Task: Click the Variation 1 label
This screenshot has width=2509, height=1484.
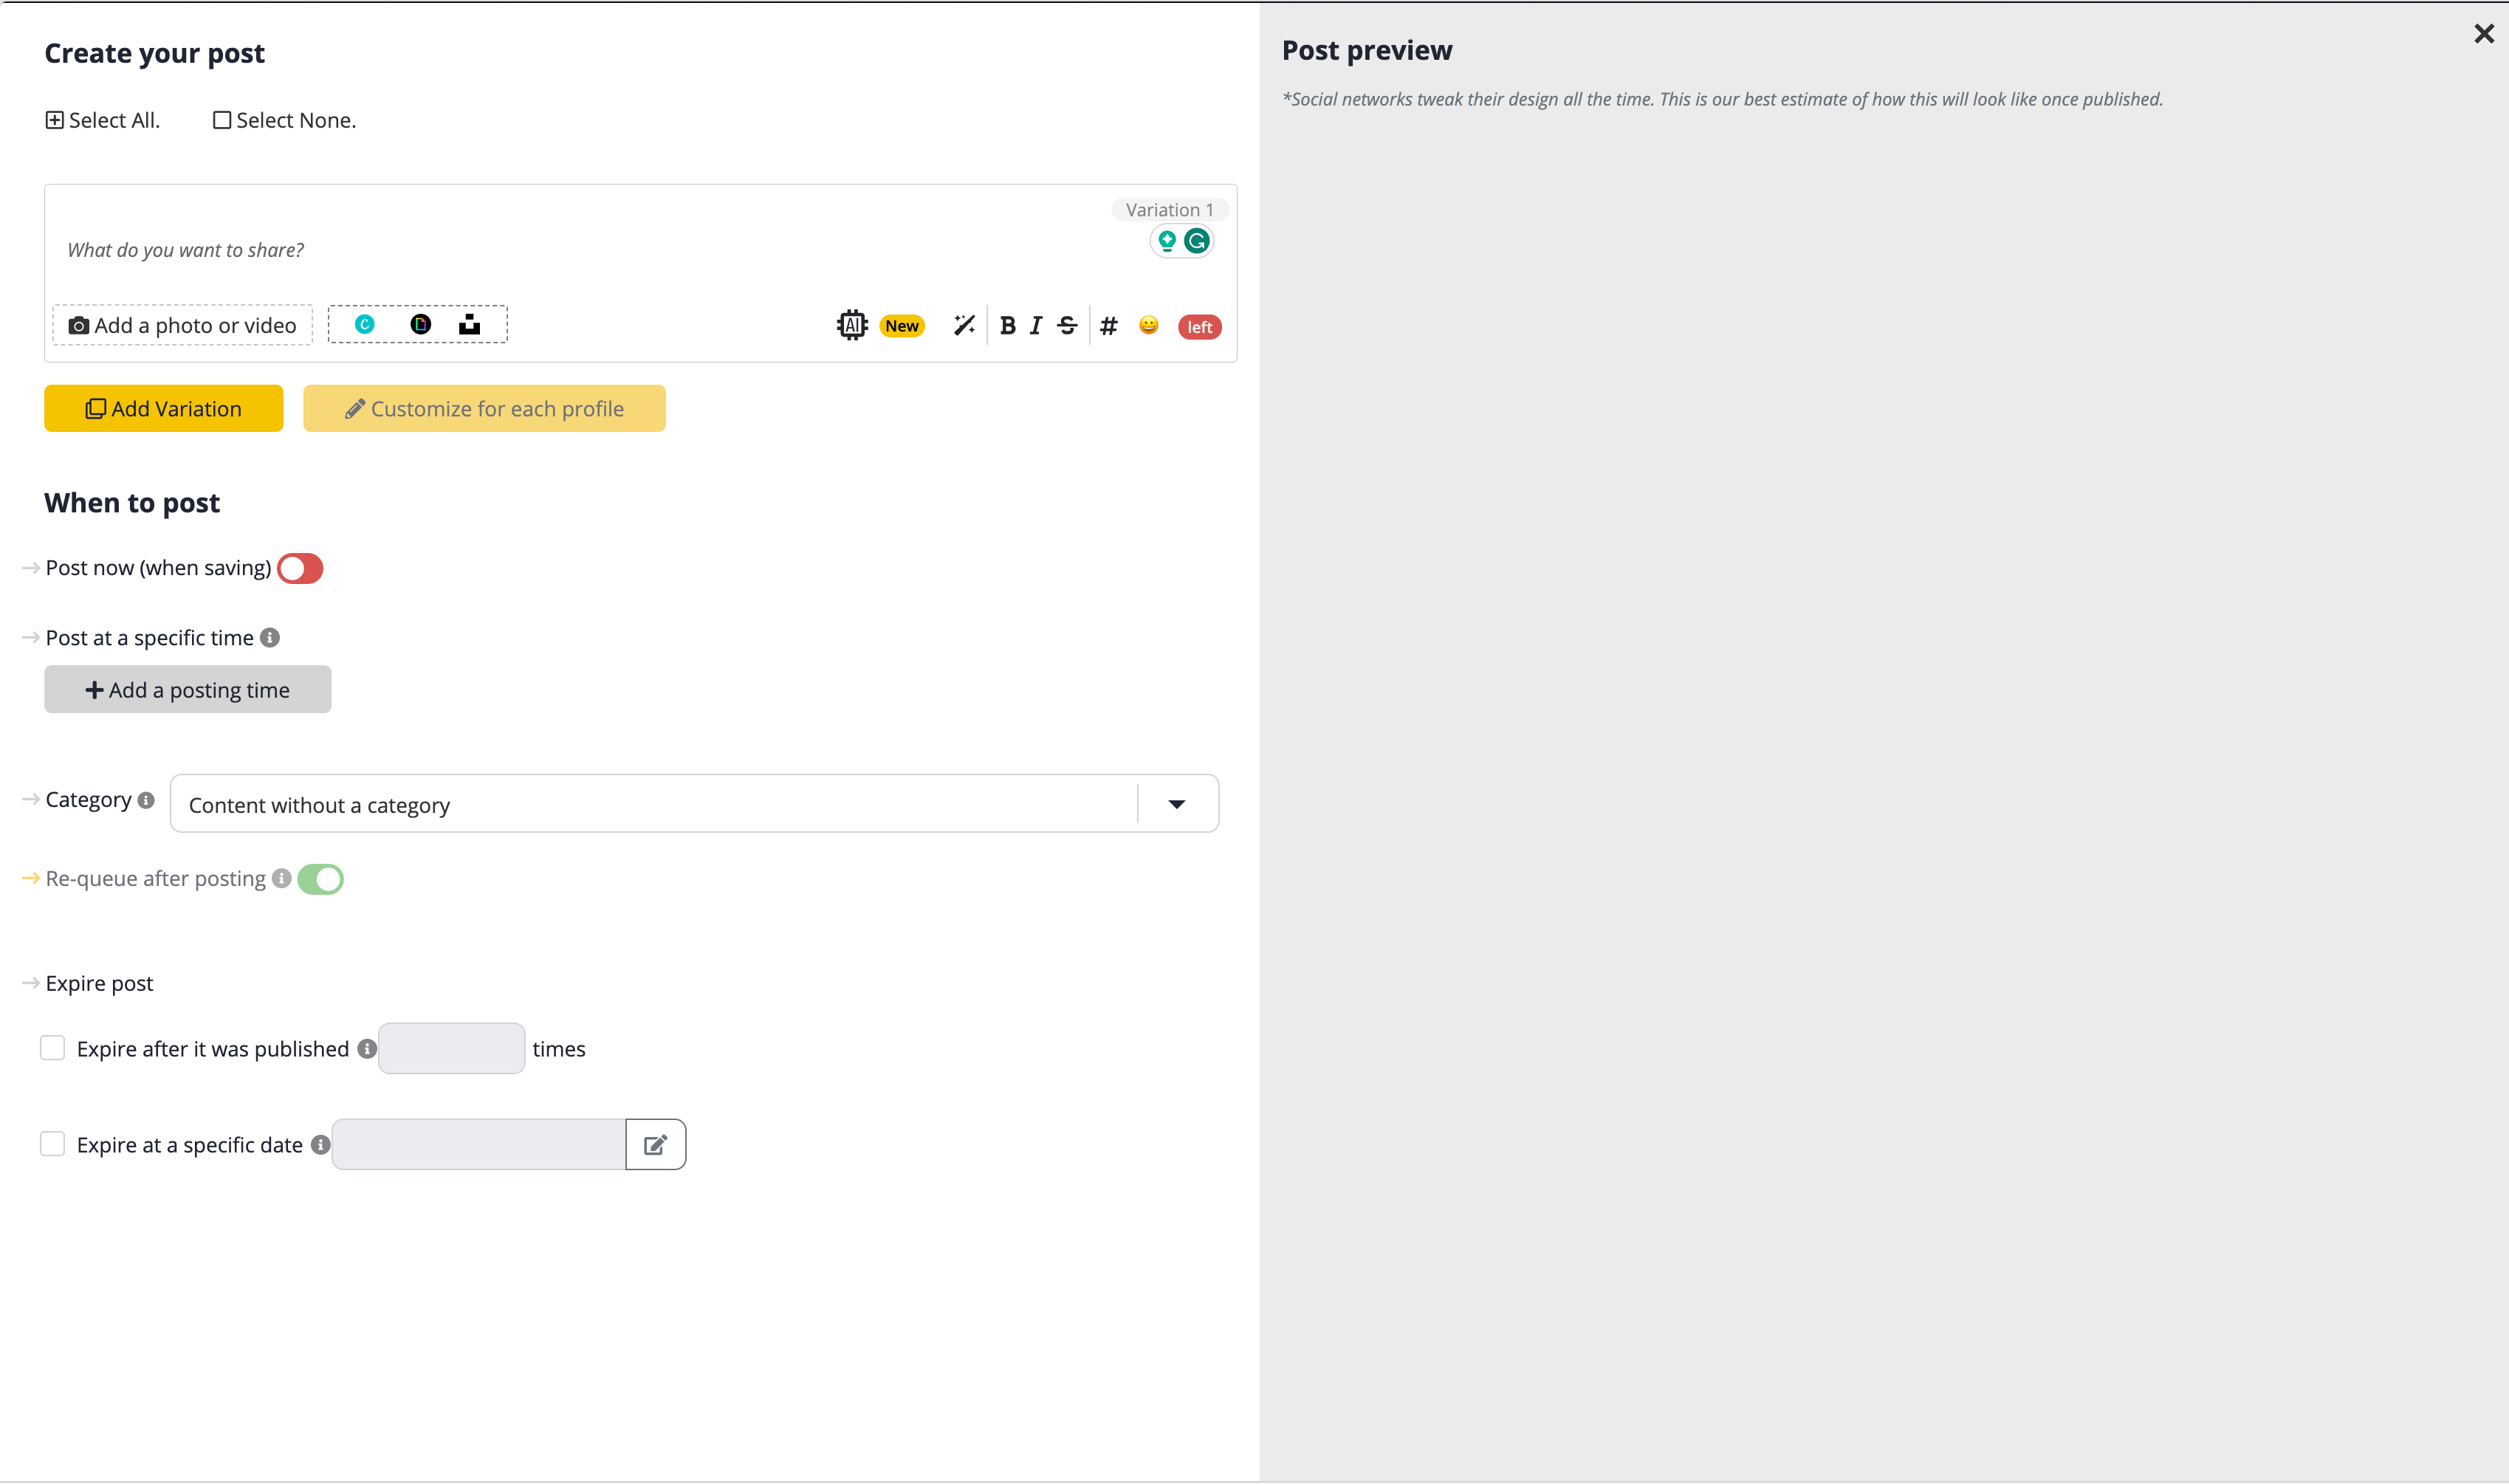Action: pos(1170,210)
